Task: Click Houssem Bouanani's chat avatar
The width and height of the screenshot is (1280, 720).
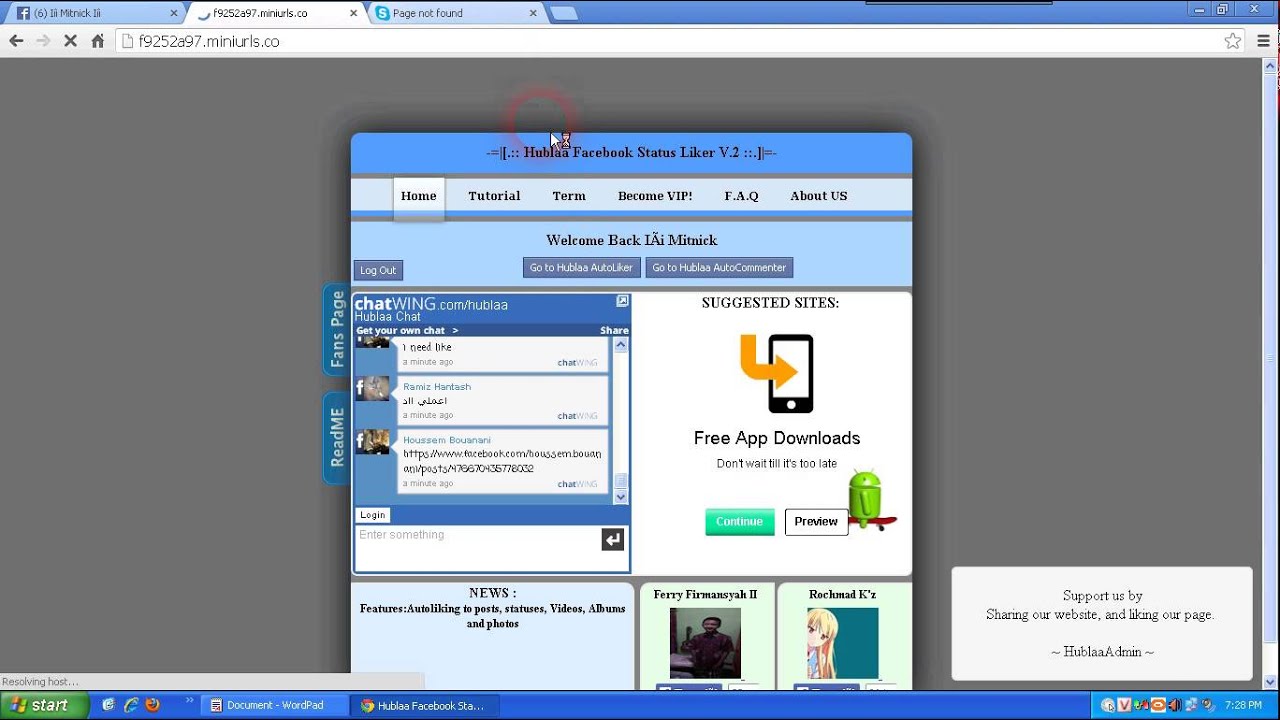Action: [373, 441]
